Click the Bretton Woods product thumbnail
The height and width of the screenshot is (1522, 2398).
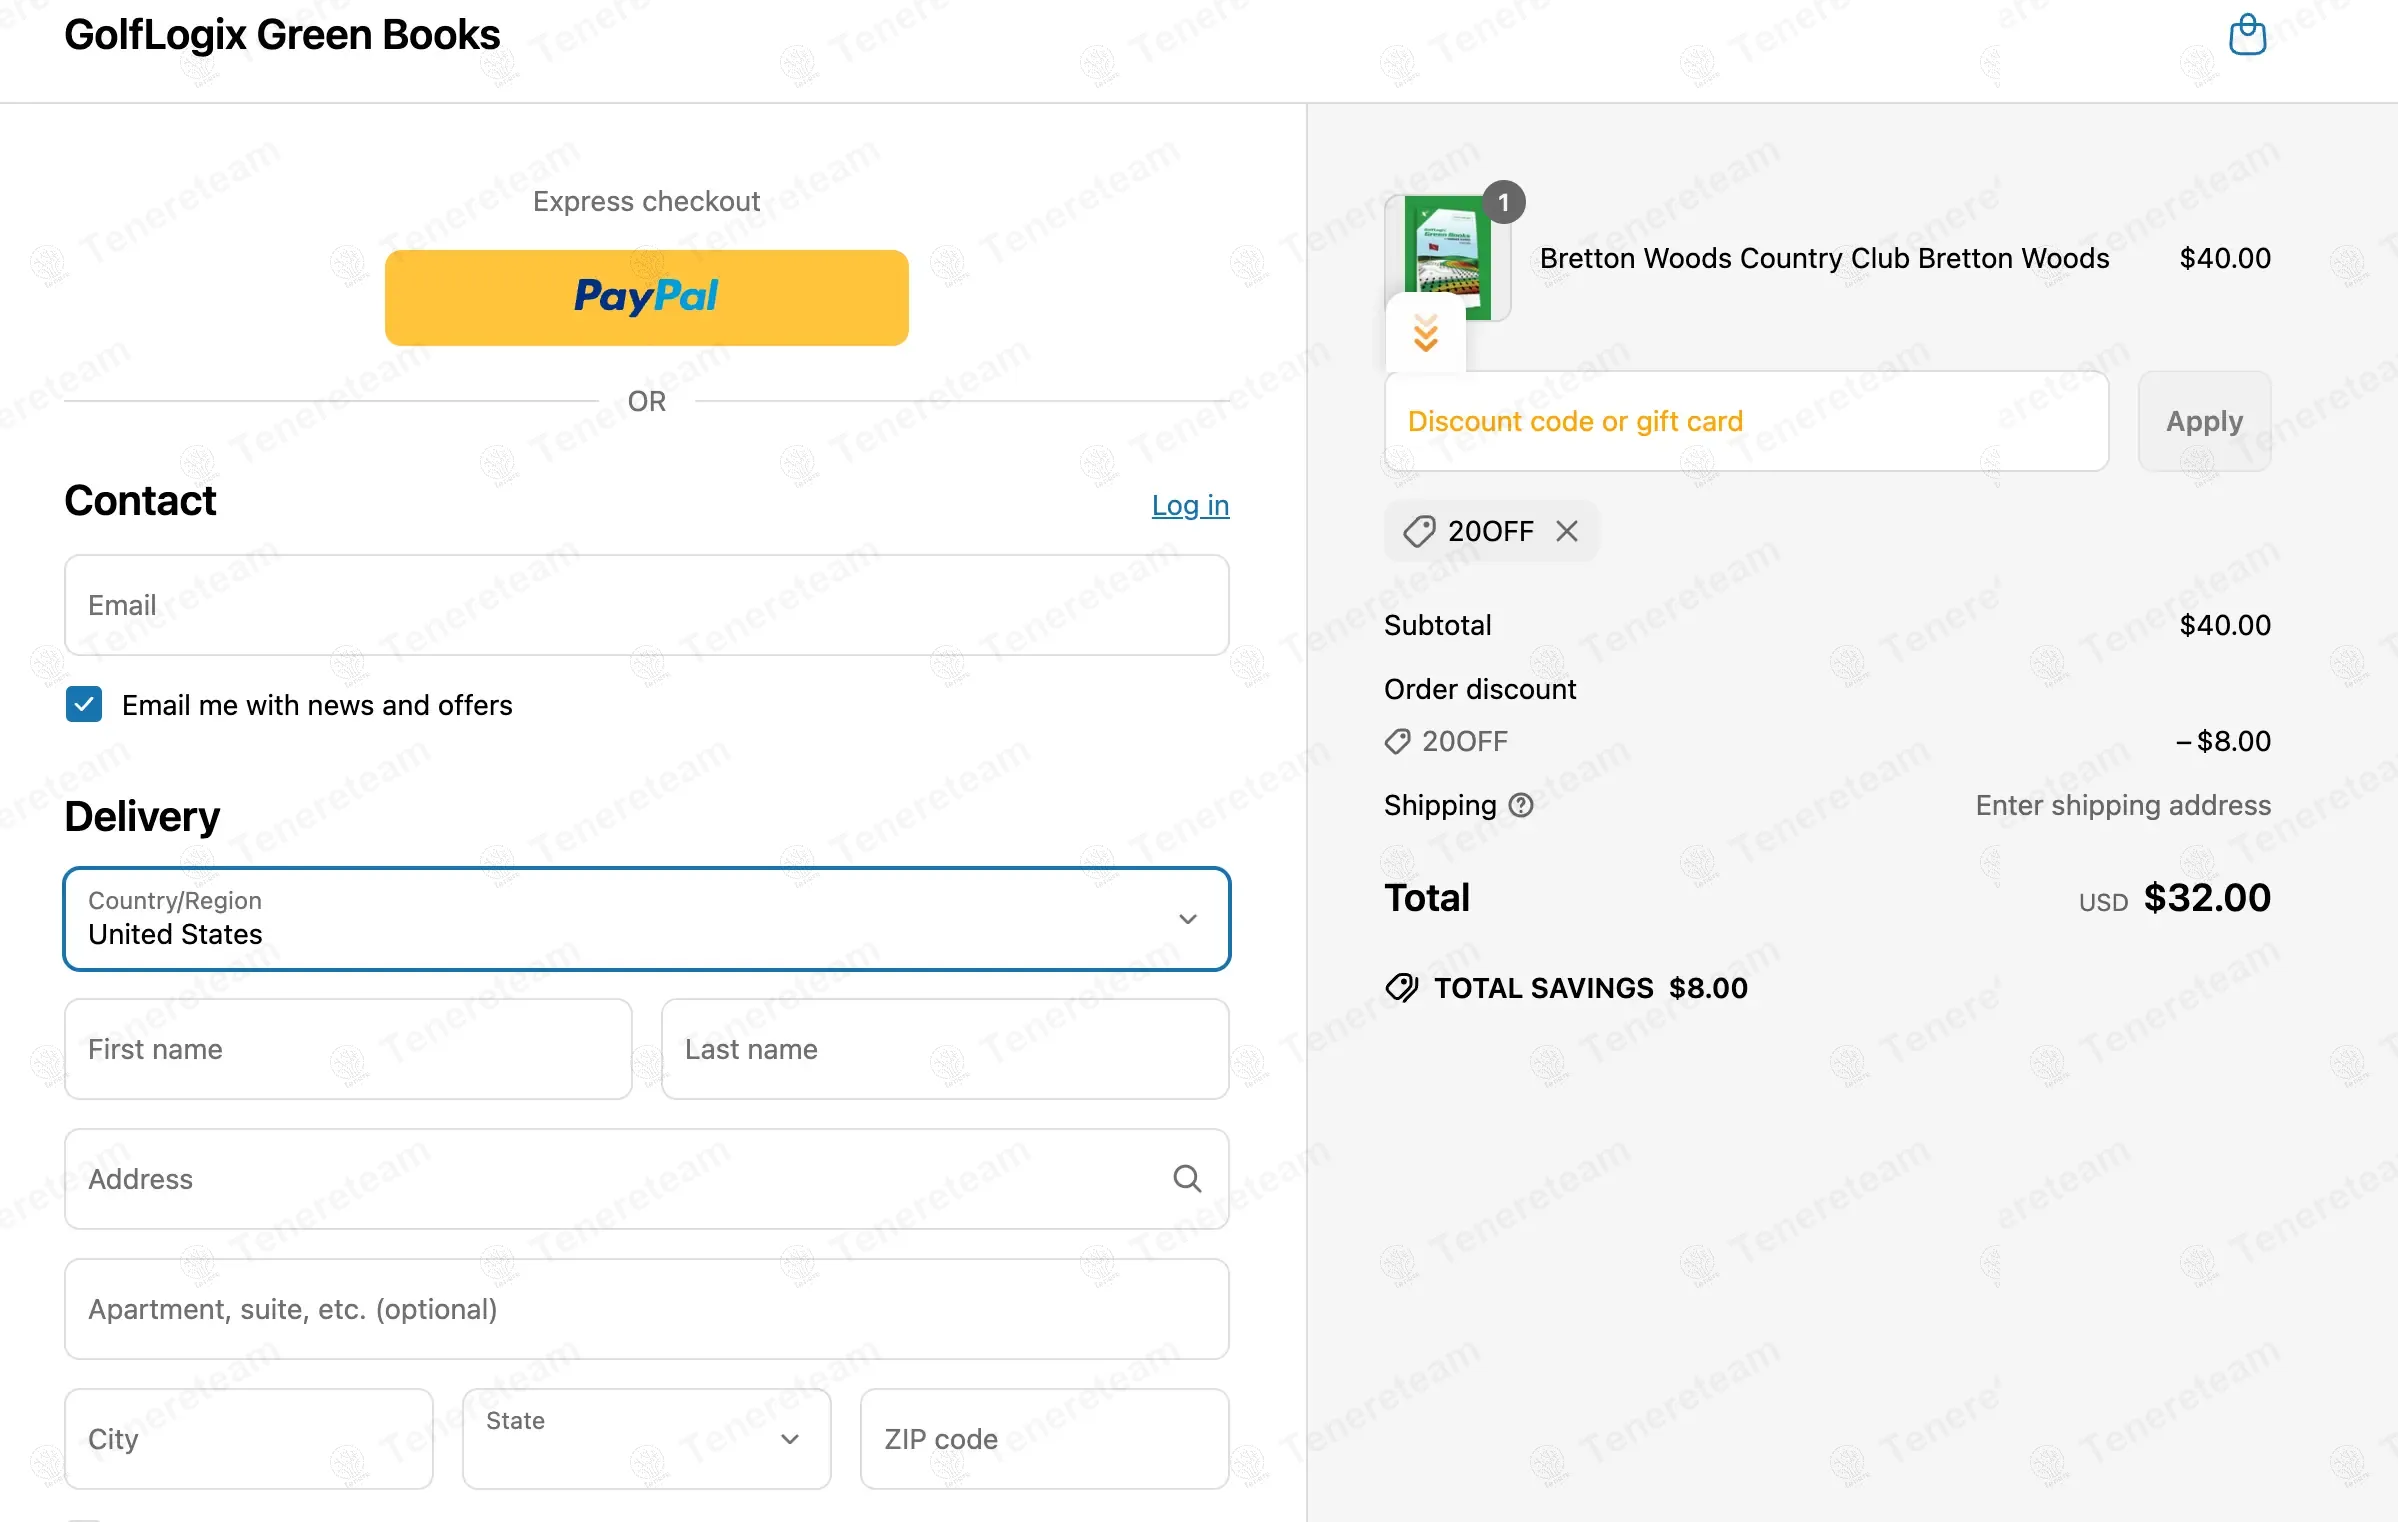click(x=1447, y=258)
